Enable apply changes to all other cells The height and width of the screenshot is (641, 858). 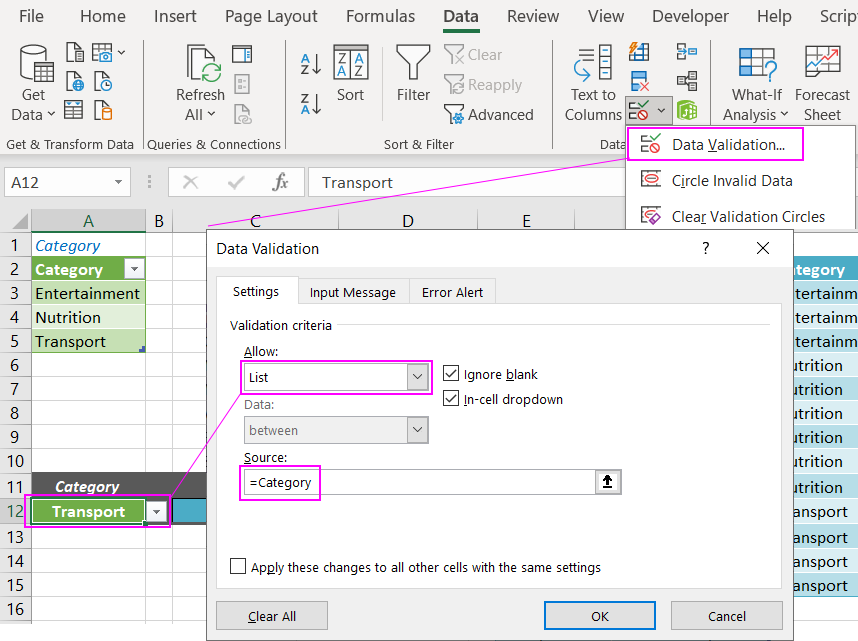(238, 567)
